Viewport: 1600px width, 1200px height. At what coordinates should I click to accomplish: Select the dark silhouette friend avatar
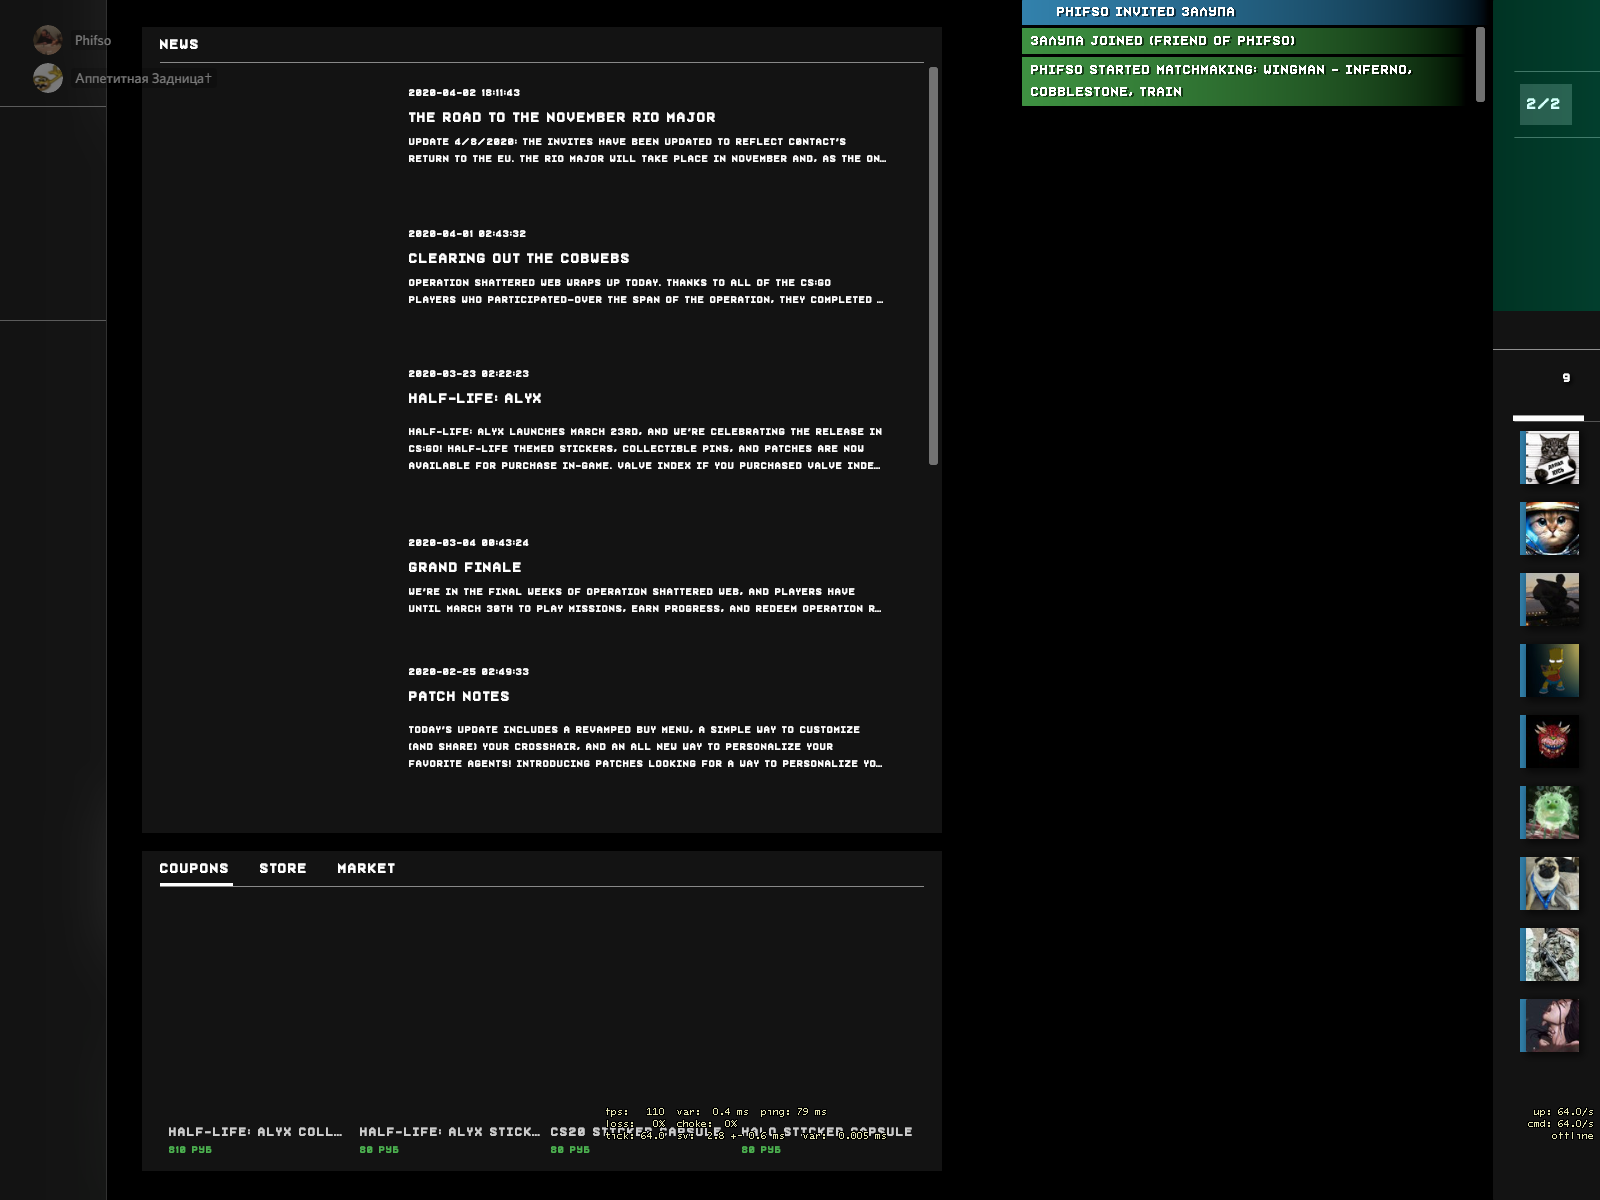click(1551, 599)
